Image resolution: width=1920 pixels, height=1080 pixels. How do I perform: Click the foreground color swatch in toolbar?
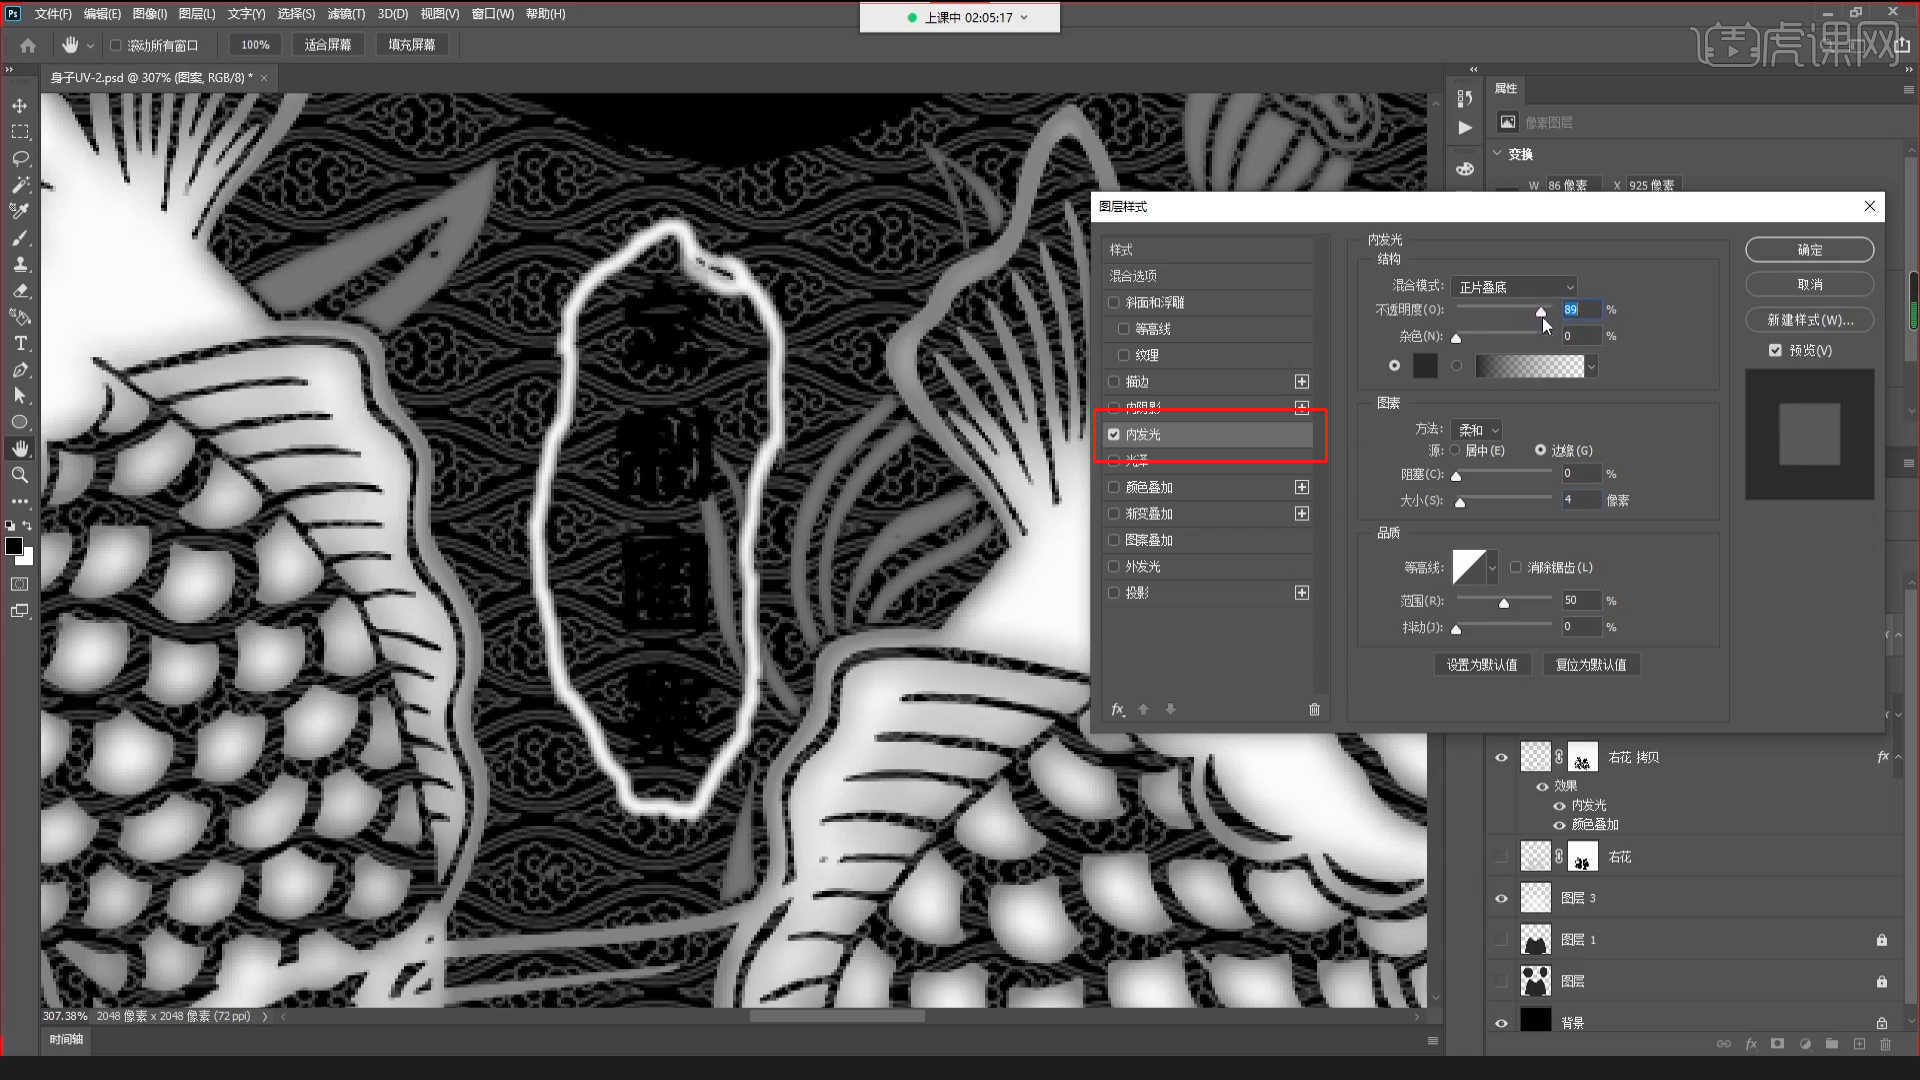click(14, 546)
